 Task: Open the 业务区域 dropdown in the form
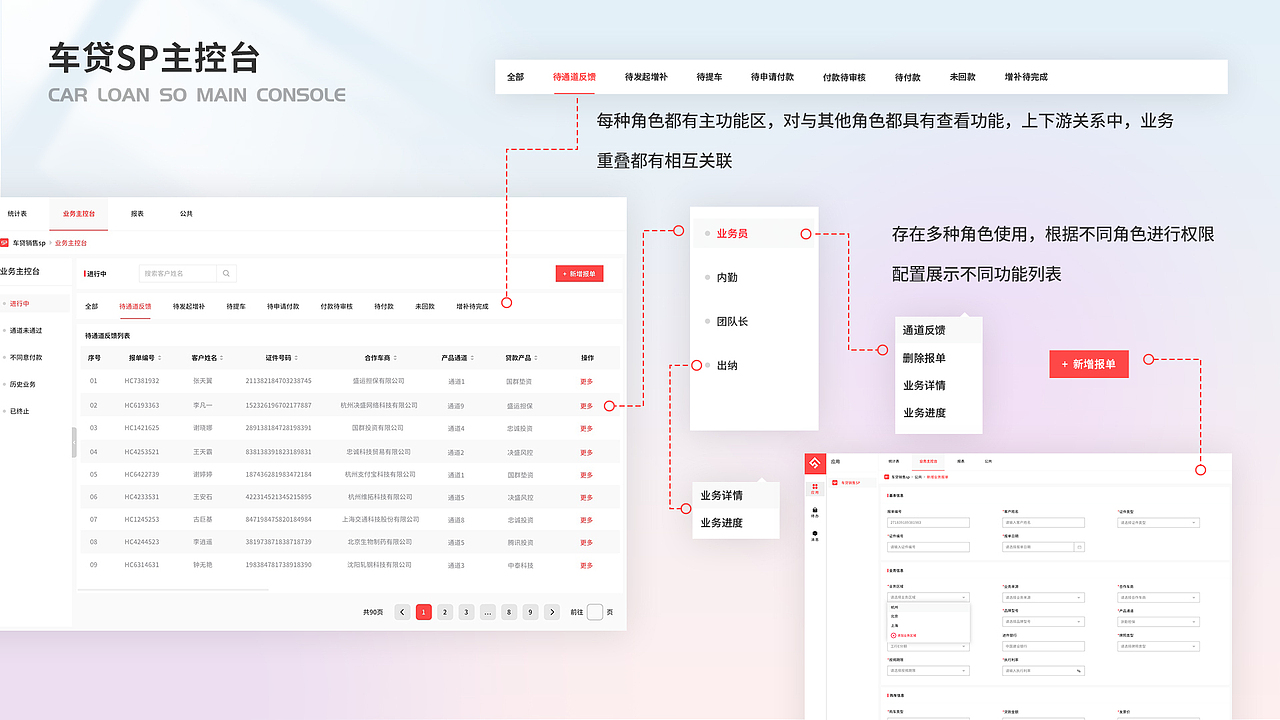pos(928,597)
